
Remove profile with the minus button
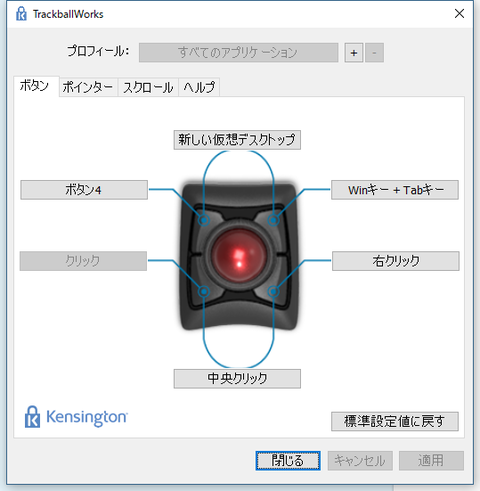tap(374, 53)
